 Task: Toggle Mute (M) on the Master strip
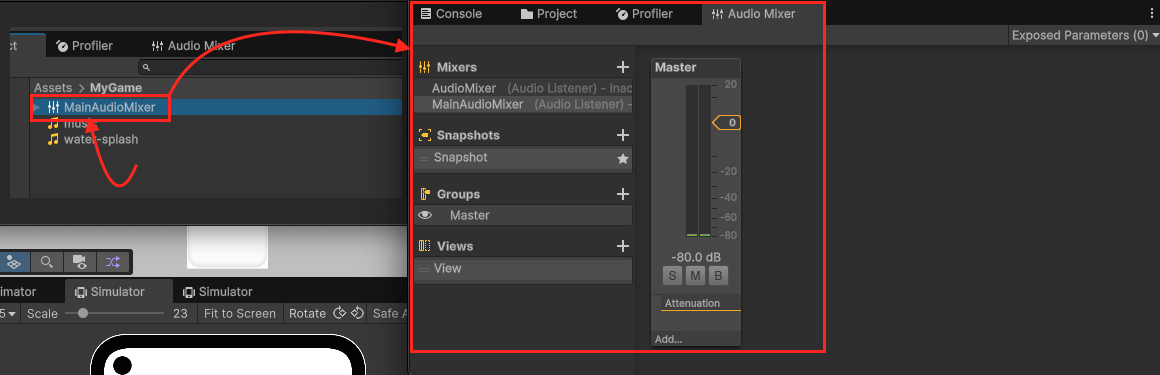[695, 277]
